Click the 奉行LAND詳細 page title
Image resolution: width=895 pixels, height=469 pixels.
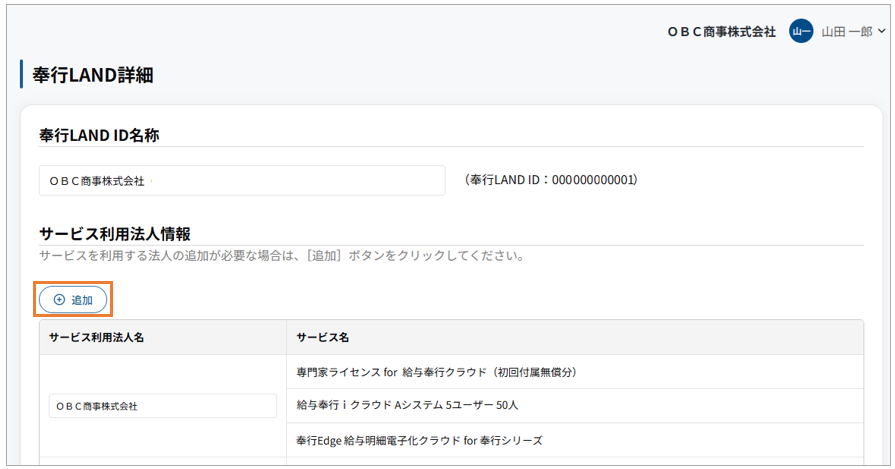(x=92, y=75)
